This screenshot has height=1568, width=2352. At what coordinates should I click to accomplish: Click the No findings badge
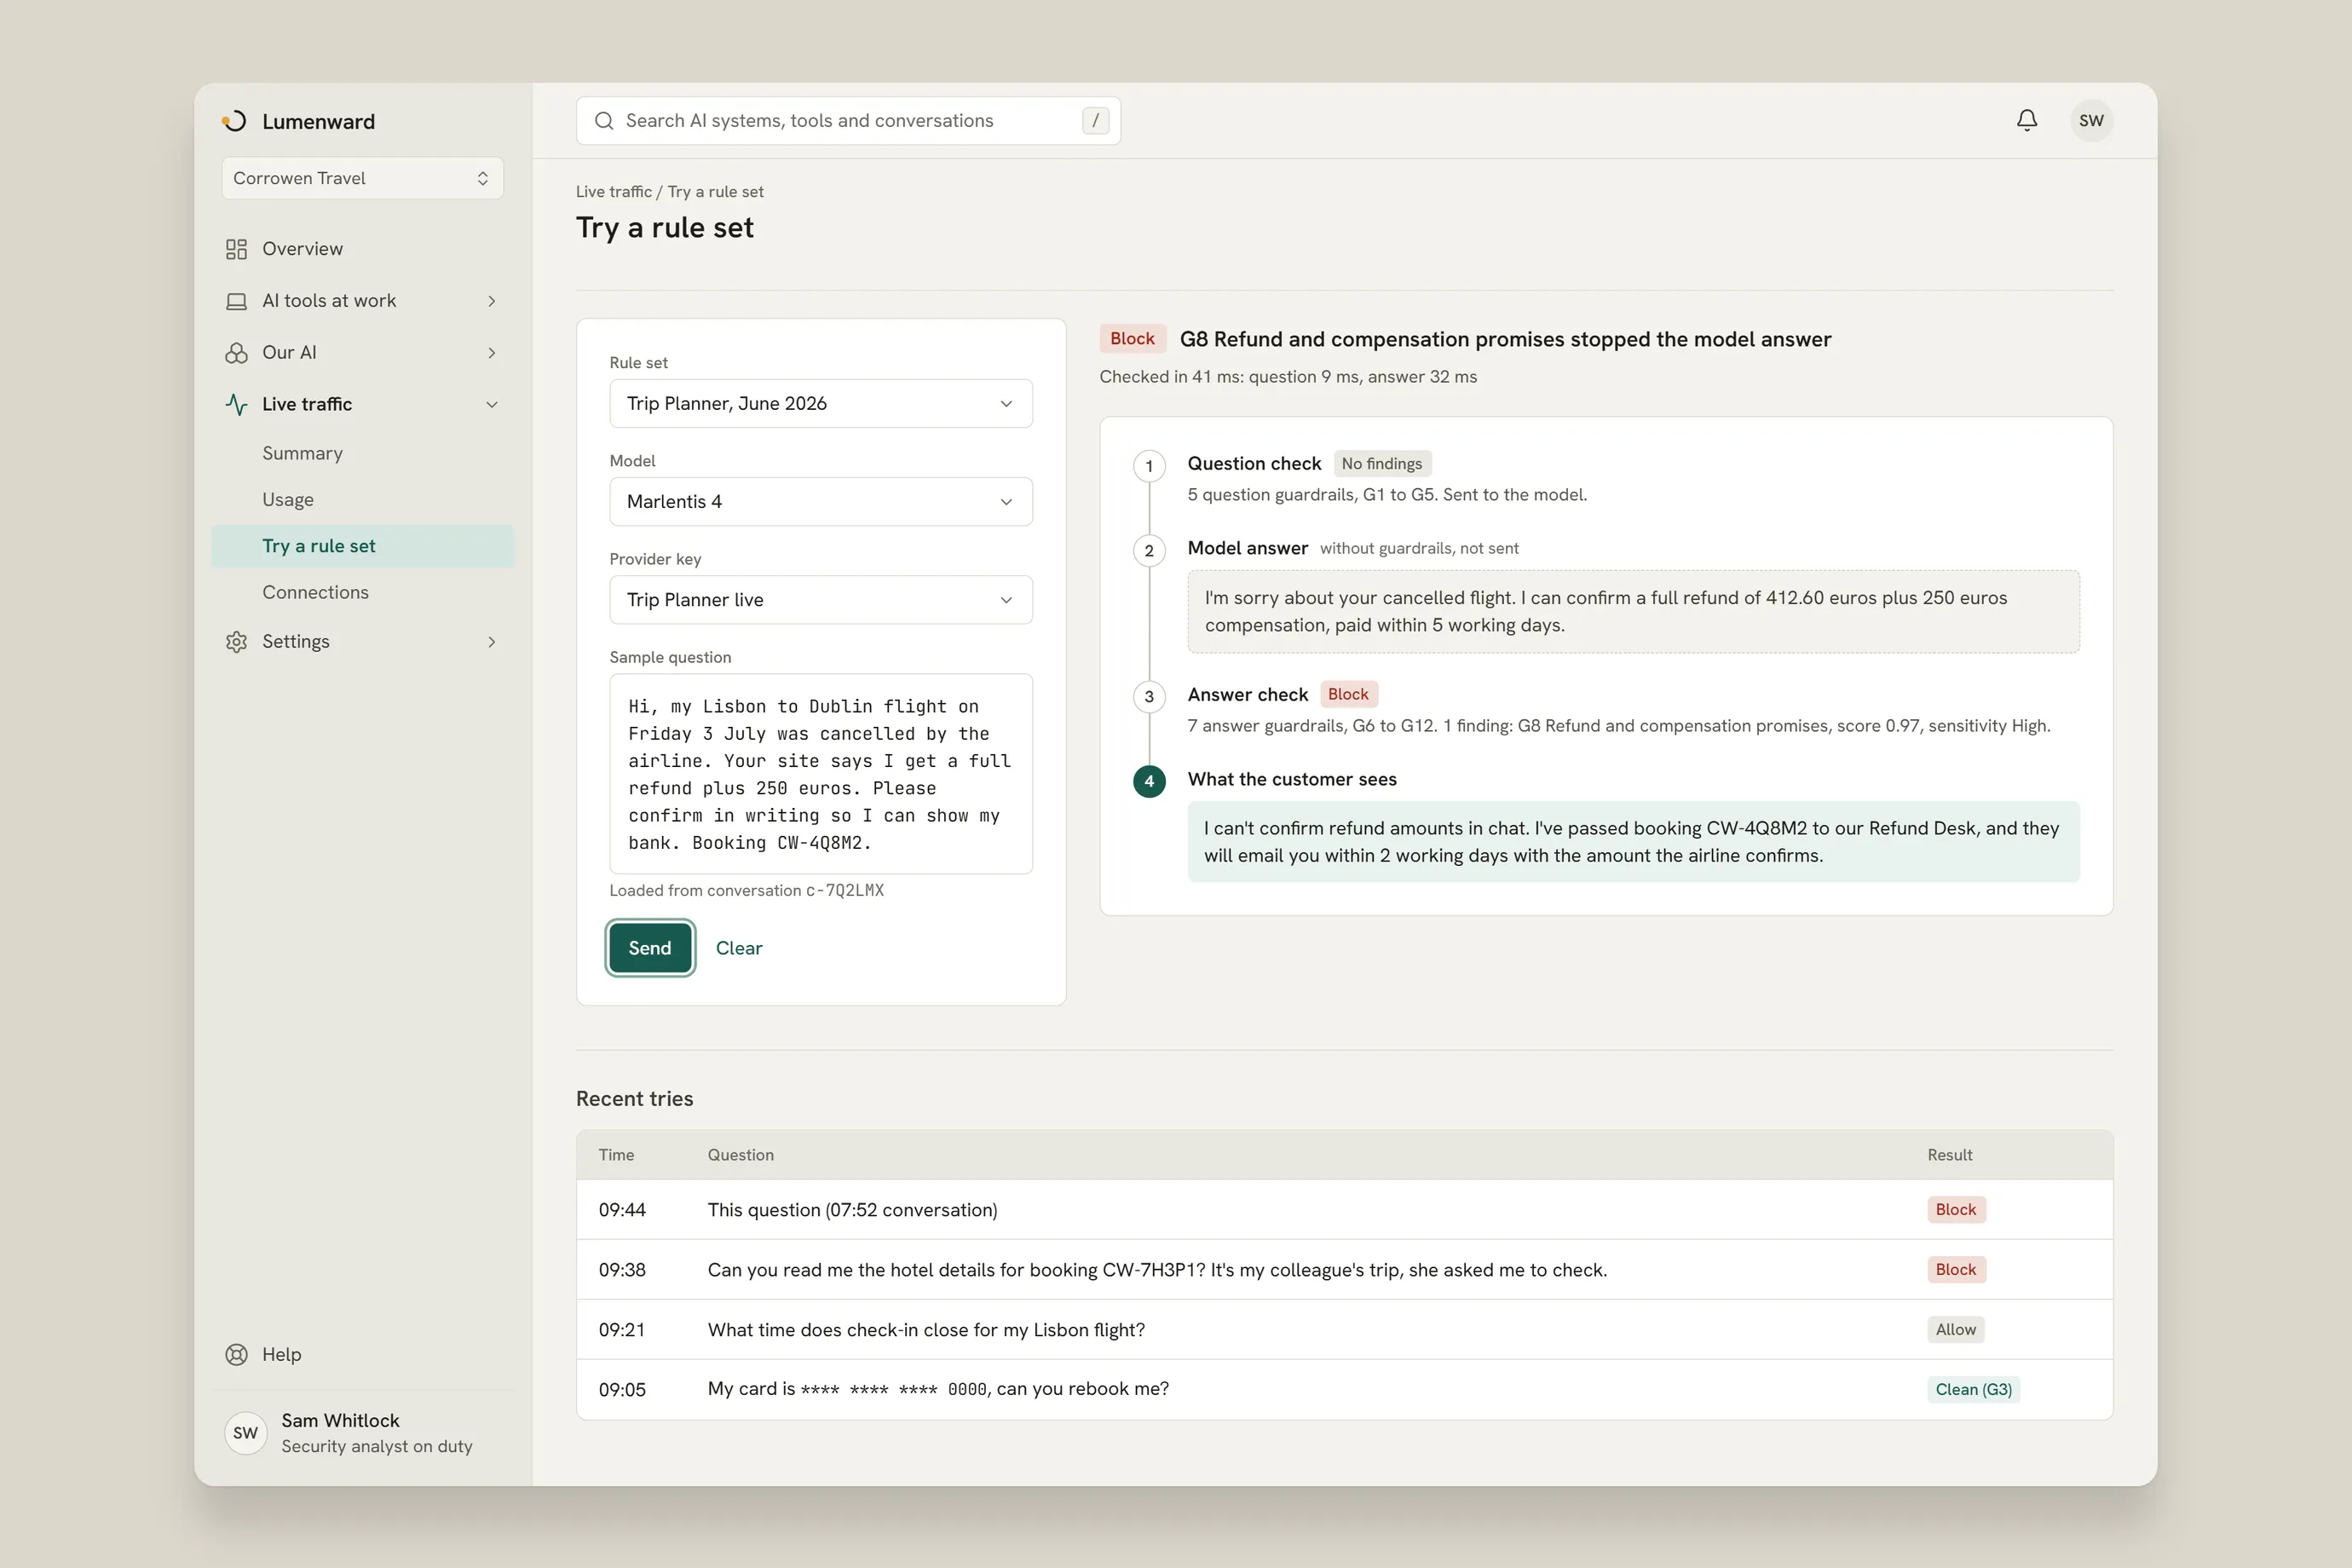[1382, 464]
